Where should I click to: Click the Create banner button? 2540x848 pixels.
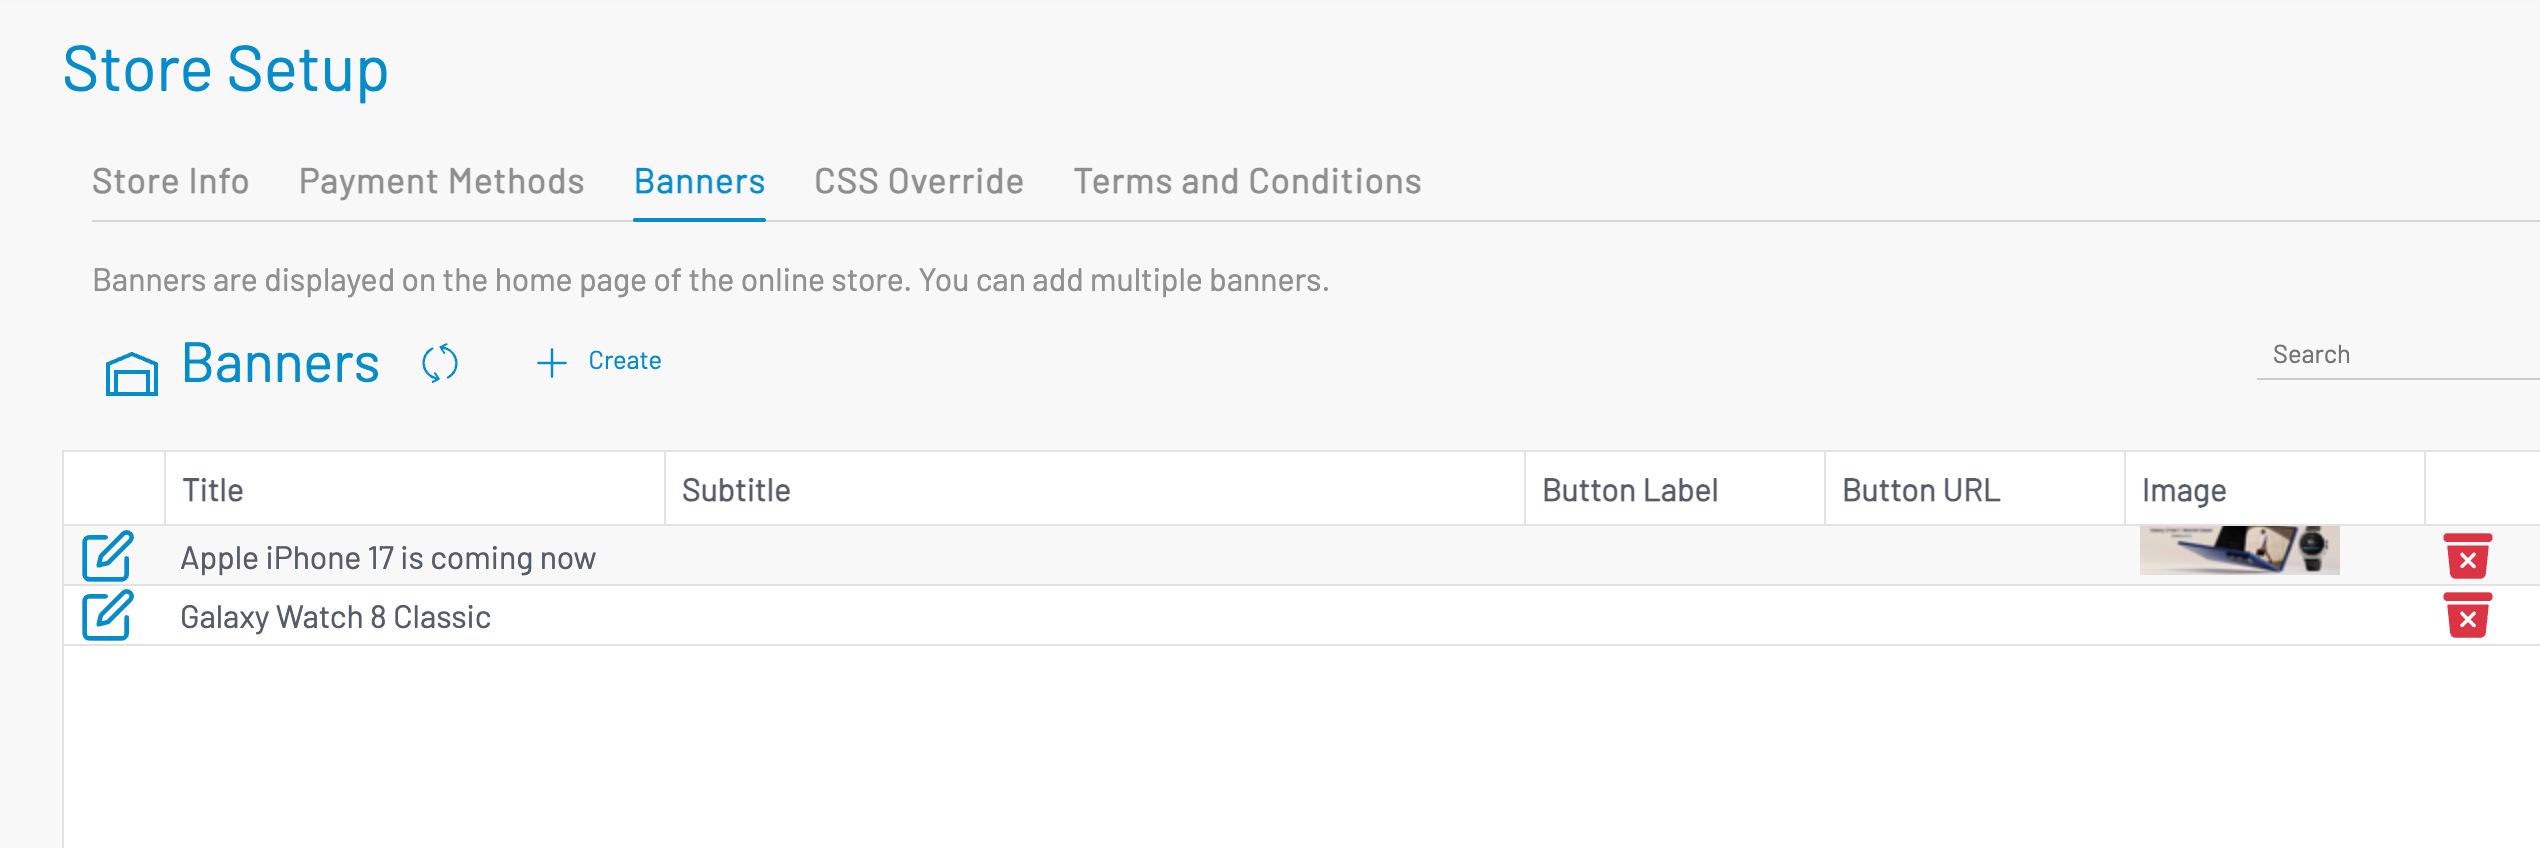[624, 361]
